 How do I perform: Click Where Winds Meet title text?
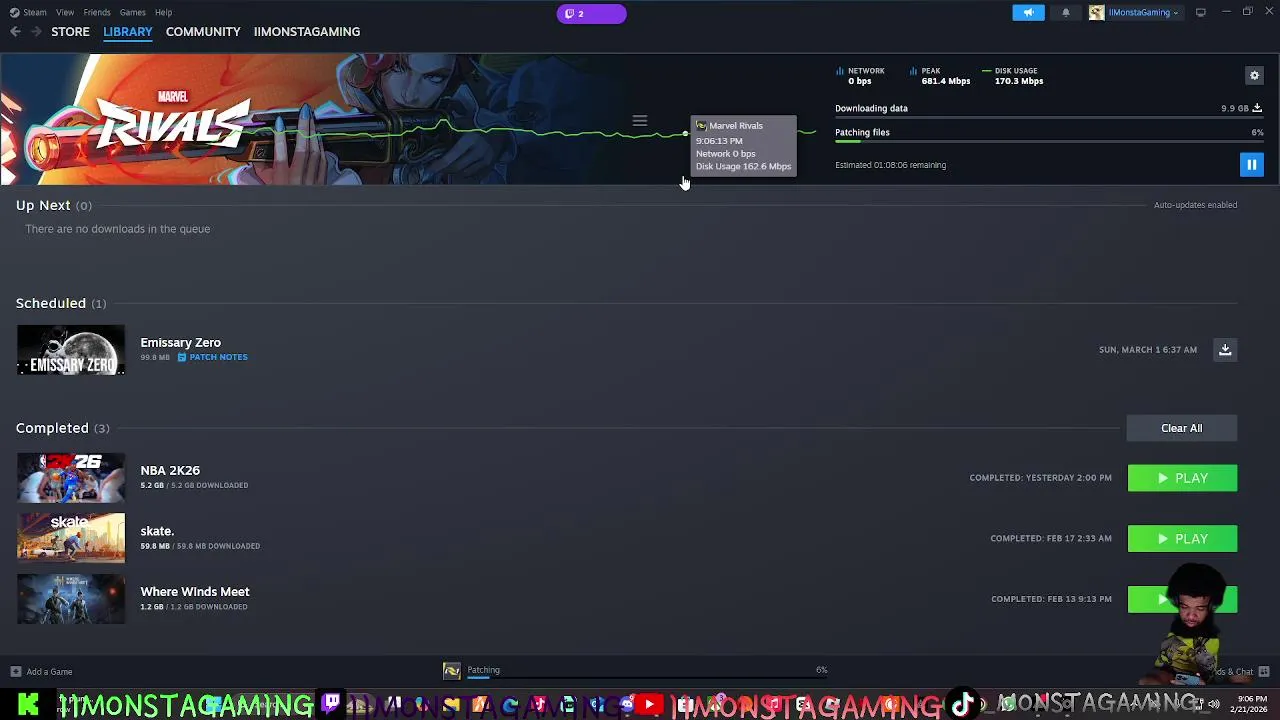pyautogui.click(x=195, y=592)
